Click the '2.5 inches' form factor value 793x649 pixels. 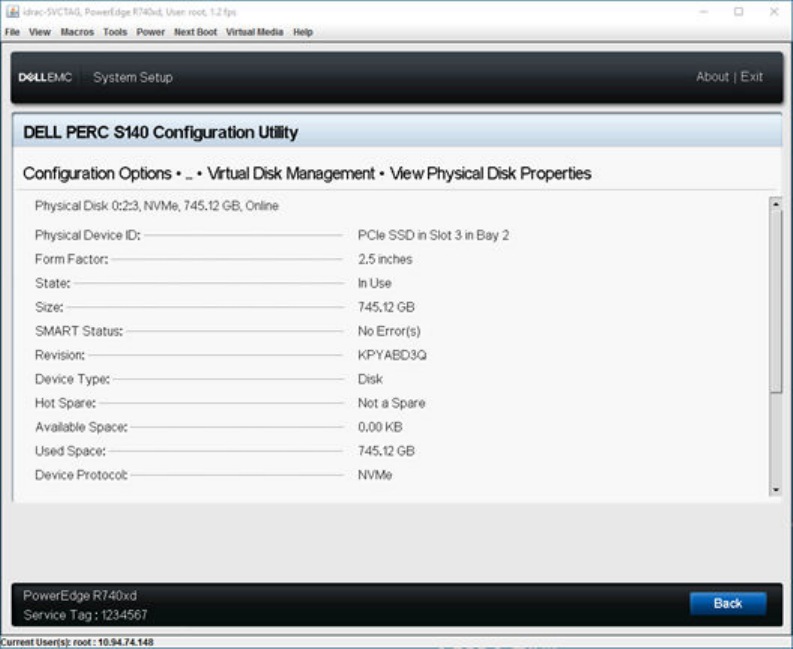[x=385, y=259]
